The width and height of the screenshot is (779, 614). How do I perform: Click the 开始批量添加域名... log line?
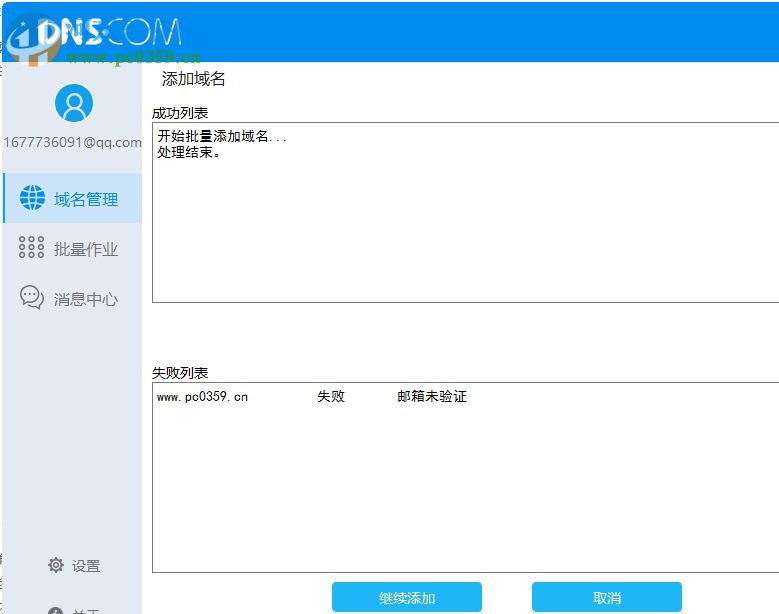coord(222,136)
